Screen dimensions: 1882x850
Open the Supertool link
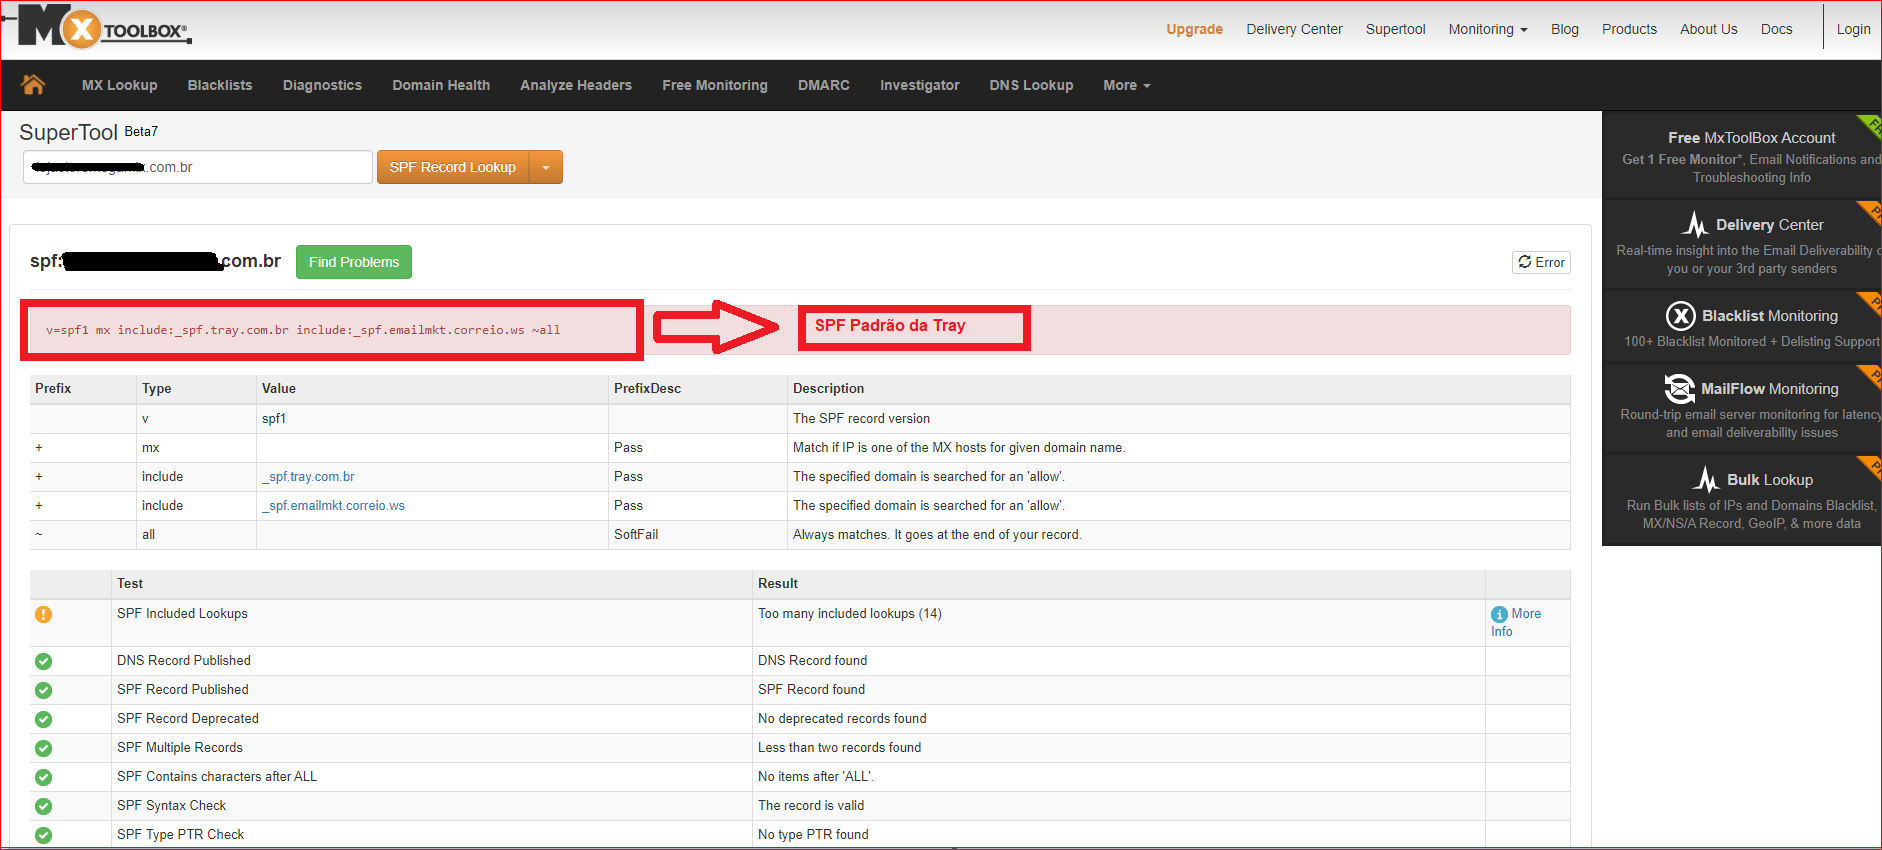pos(1395,29)
